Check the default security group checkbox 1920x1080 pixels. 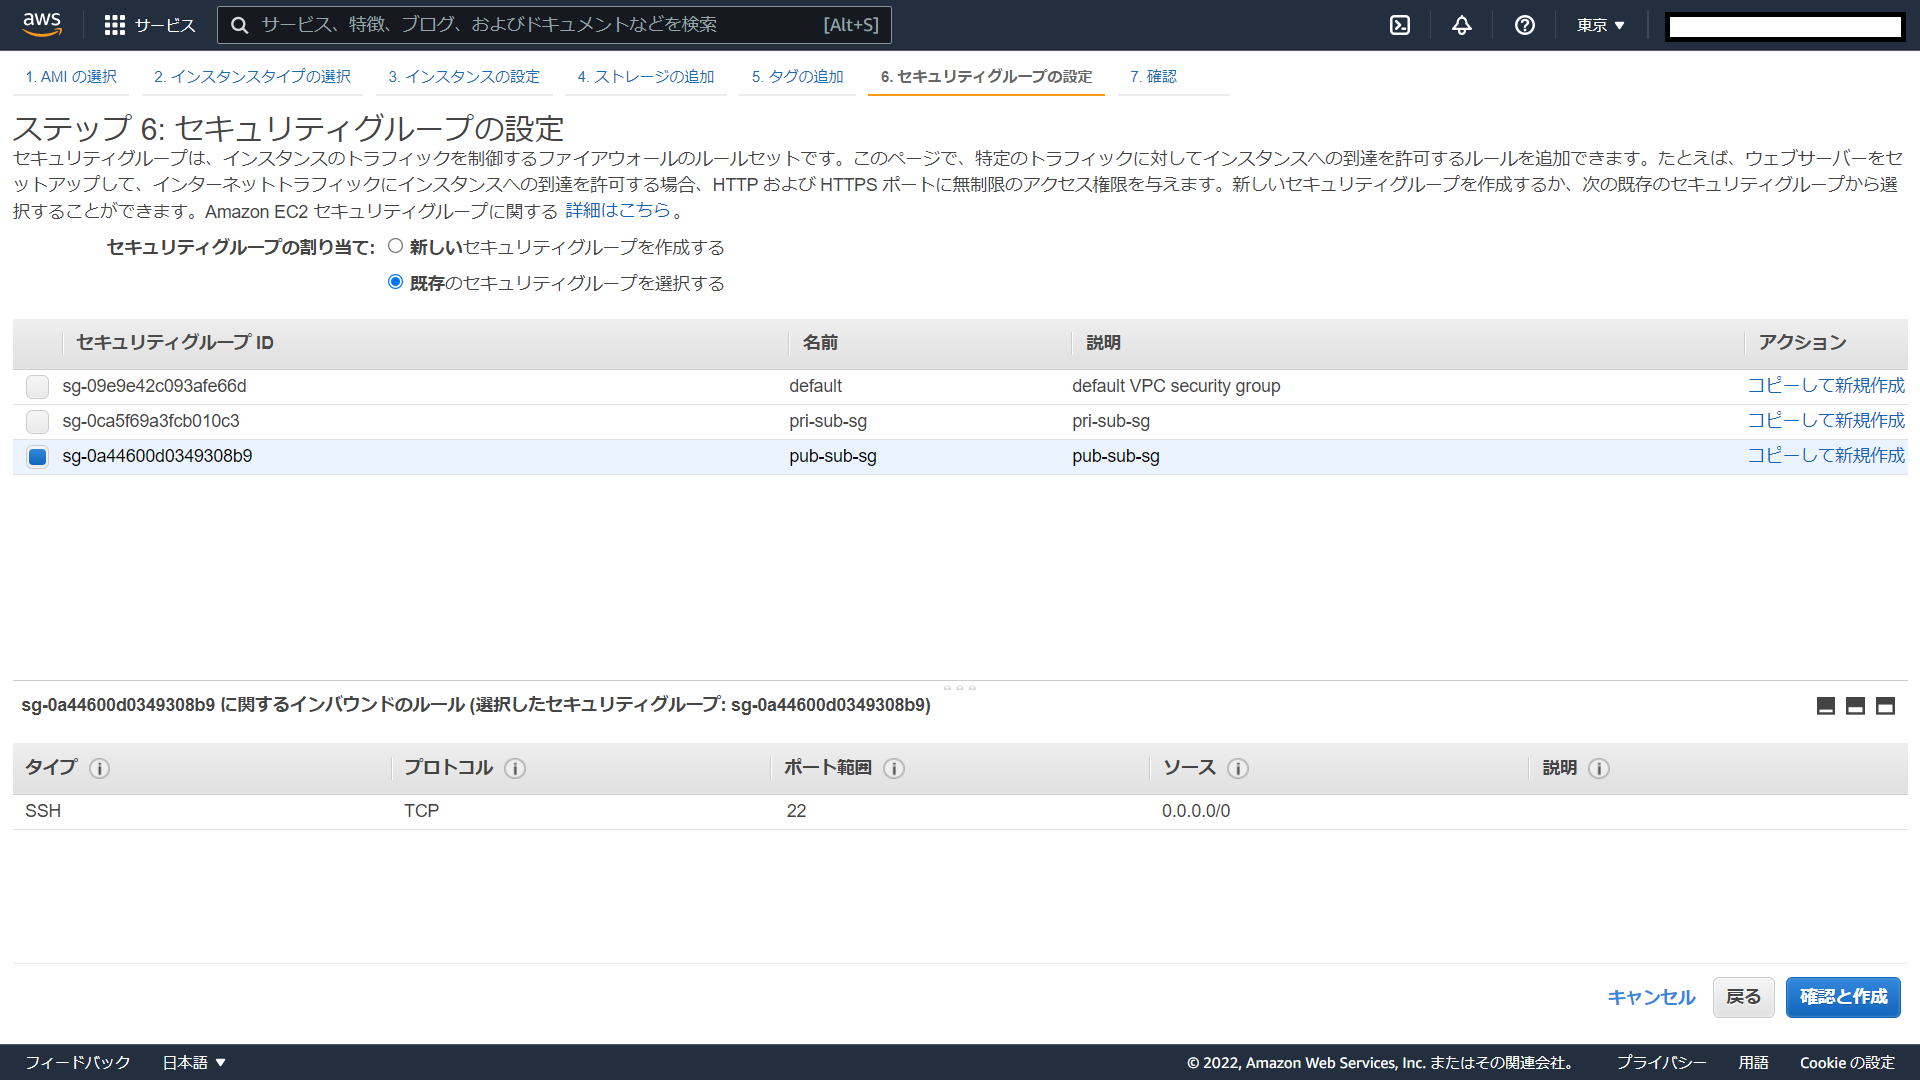(37, 386)
